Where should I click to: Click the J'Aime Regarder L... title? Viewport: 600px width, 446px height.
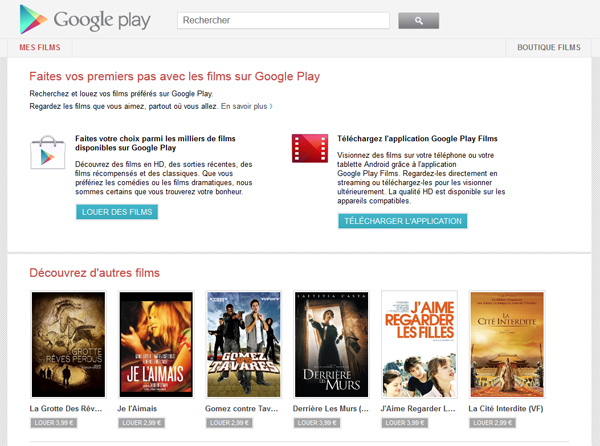click(x=418, y=409)
